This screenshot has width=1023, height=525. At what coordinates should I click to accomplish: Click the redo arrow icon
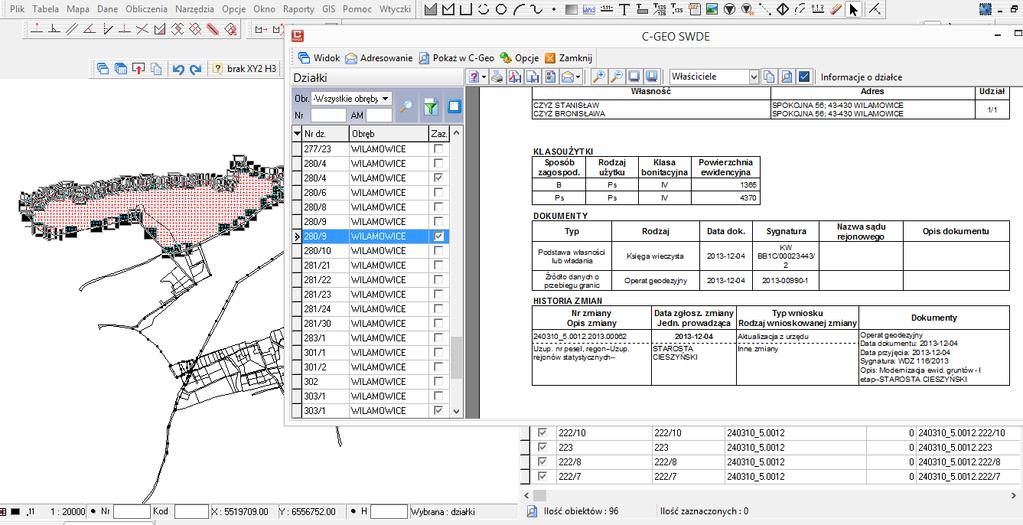pos(194,68)
